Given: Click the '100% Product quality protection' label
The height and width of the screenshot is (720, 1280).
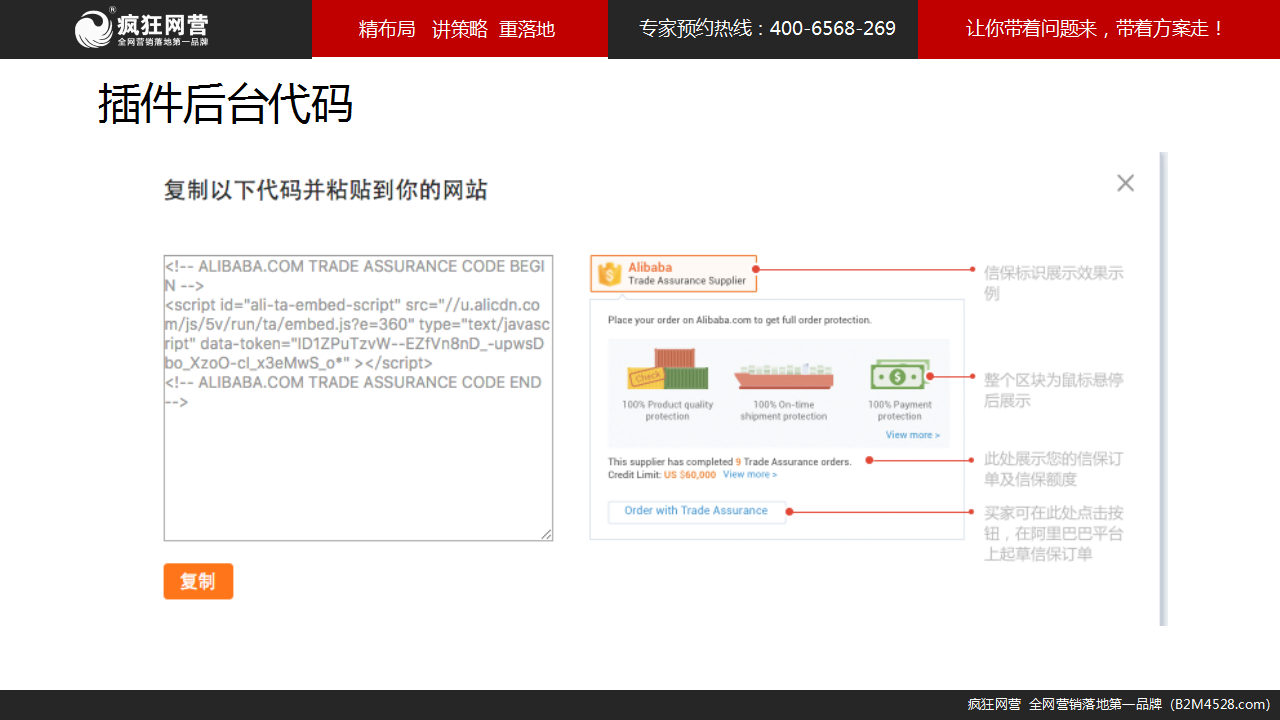Looking at the screenshot, I should click(667, 410).
